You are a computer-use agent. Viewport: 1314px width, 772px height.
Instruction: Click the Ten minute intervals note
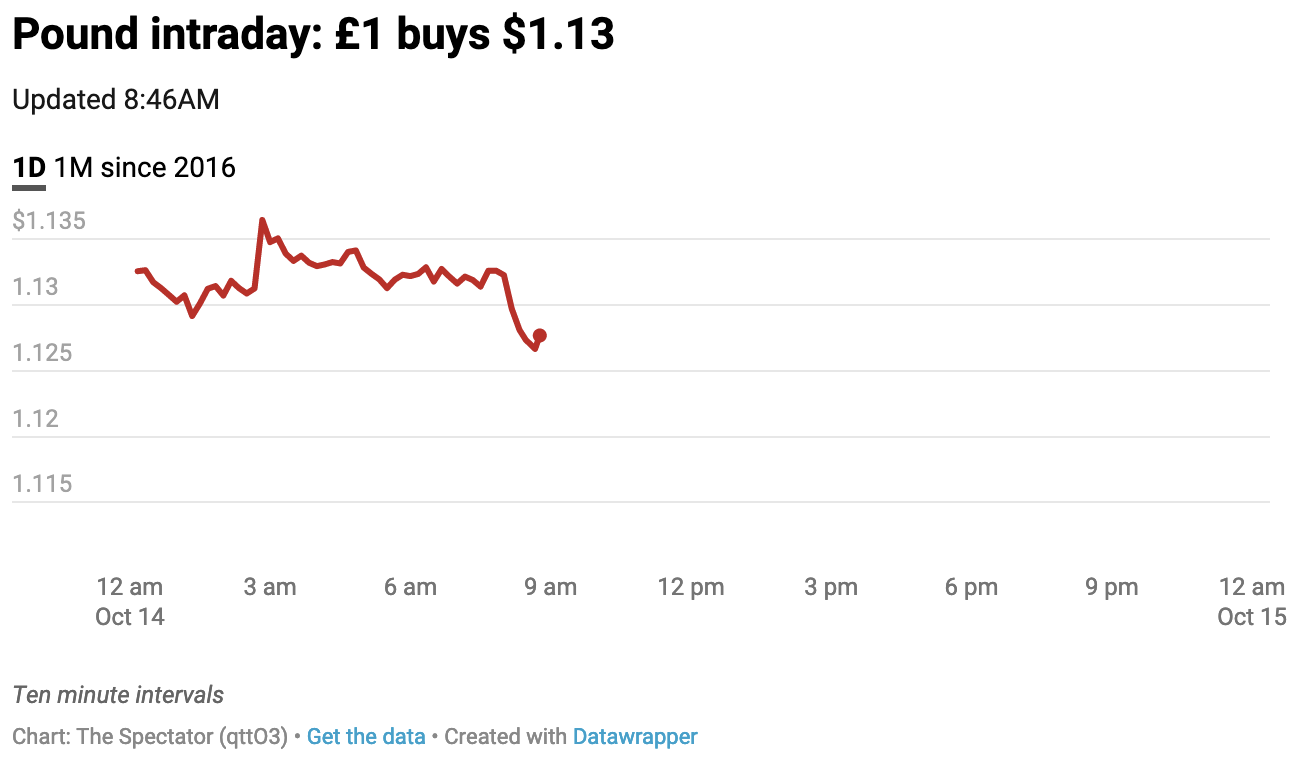(x=119, y=695)
